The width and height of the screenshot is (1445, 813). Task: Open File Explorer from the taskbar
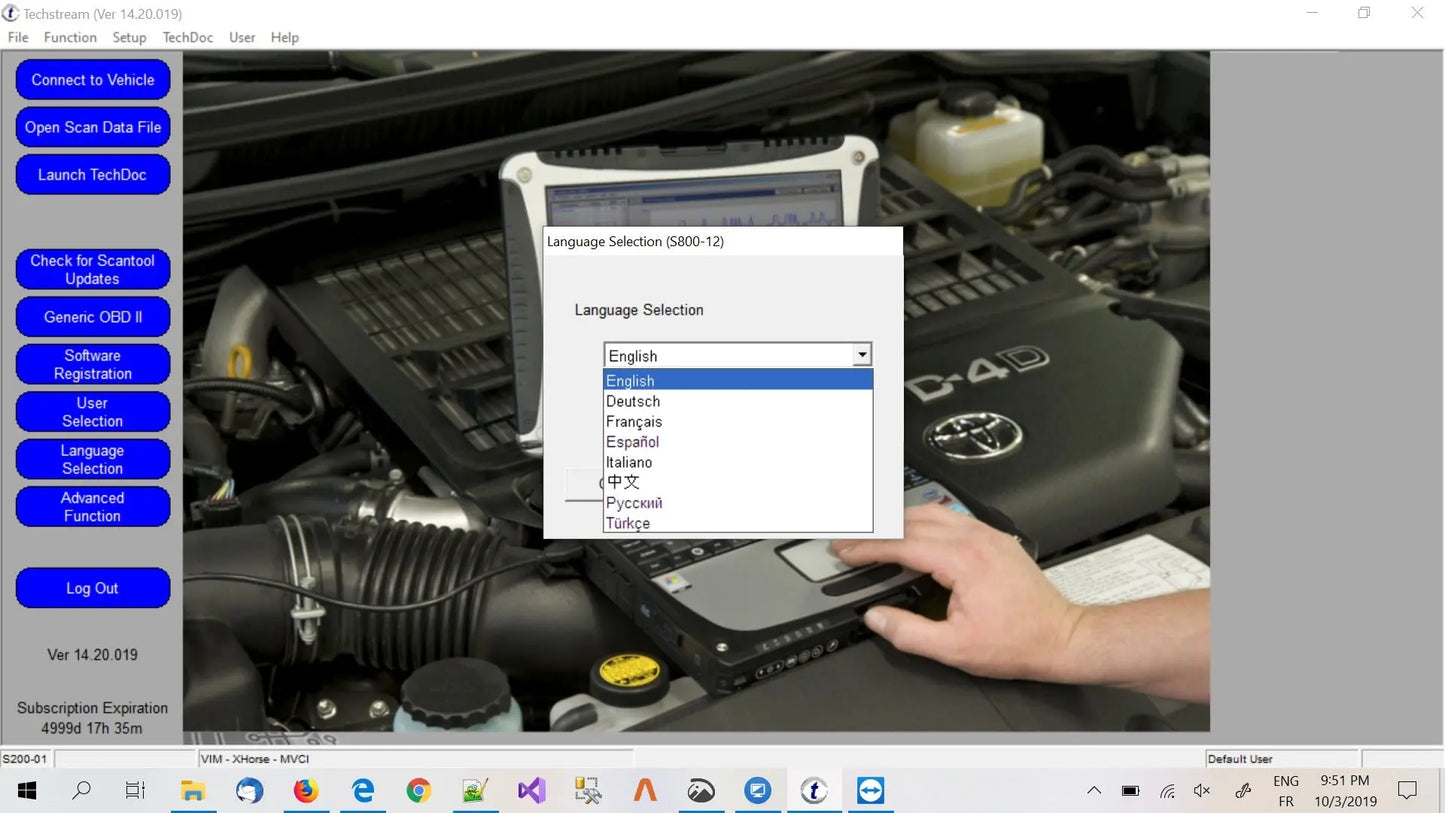(193, 790)
